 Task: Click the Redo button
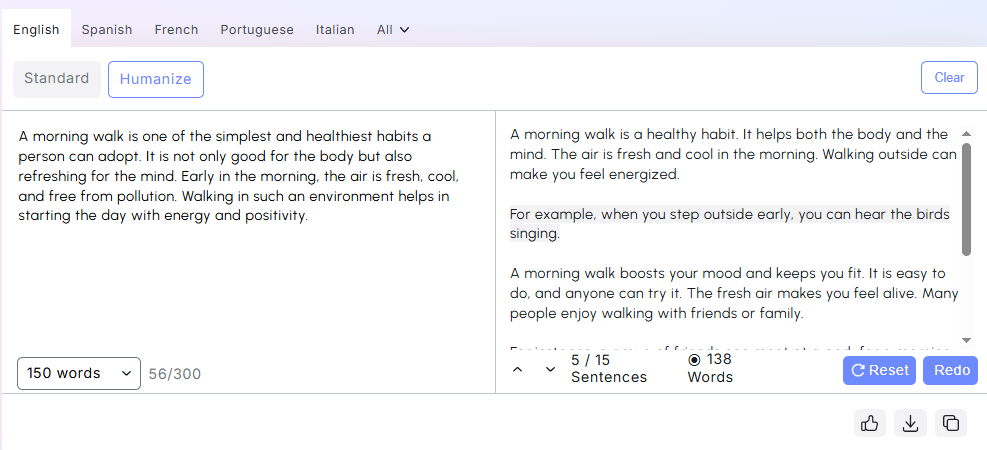951,370
